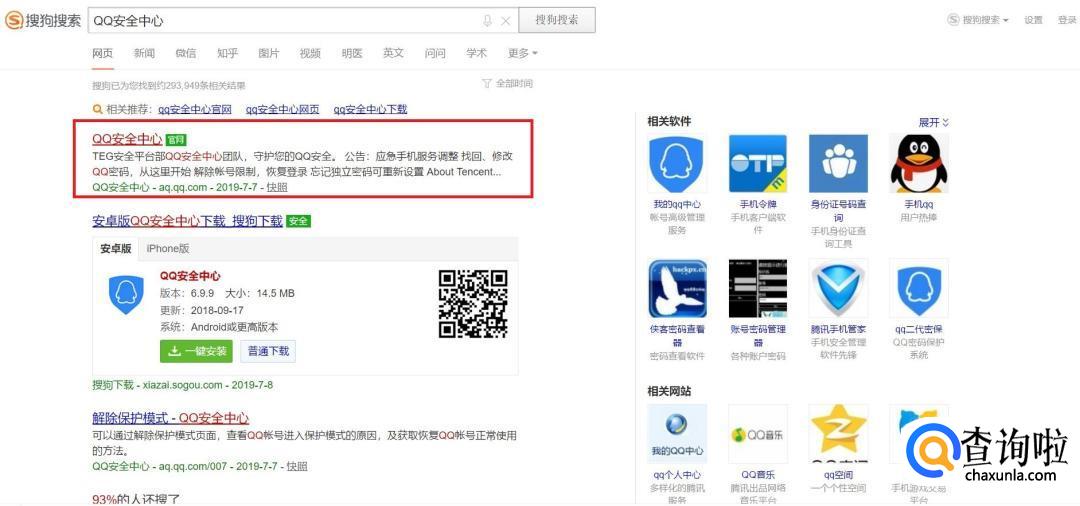The height and width of the screenshot is (506, 1080).
Task: Click the 手机qq penguin icon
Action: click(919, 164)
